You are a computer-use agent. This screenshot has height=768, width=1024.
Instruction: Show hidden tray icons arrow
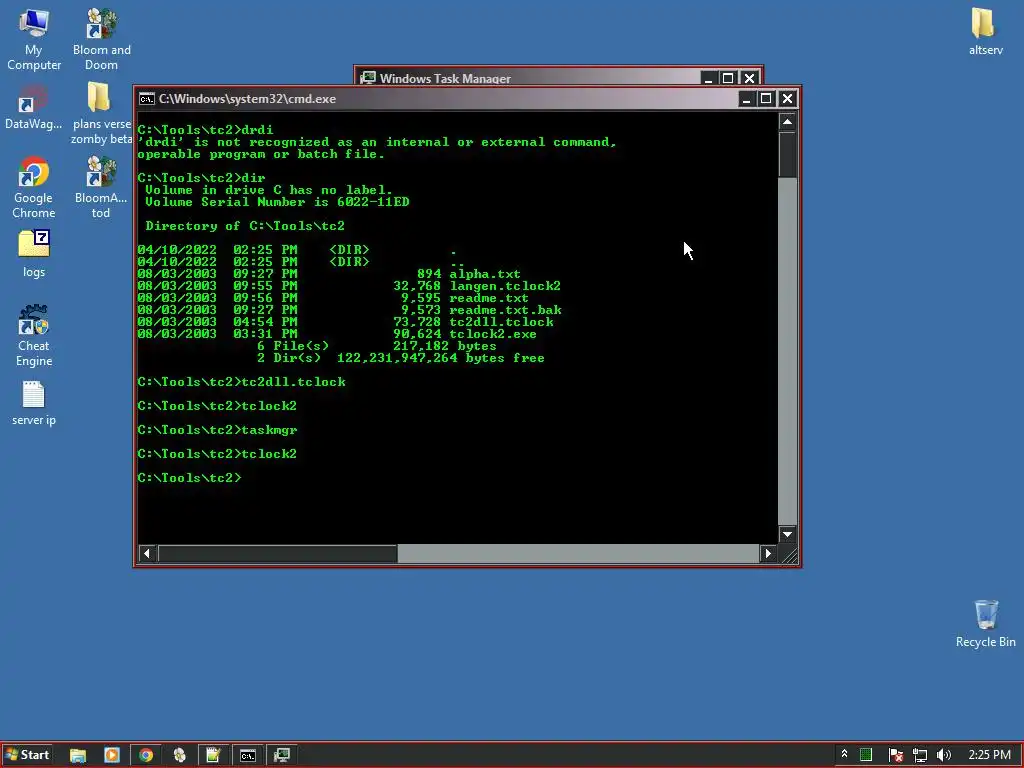844,755
